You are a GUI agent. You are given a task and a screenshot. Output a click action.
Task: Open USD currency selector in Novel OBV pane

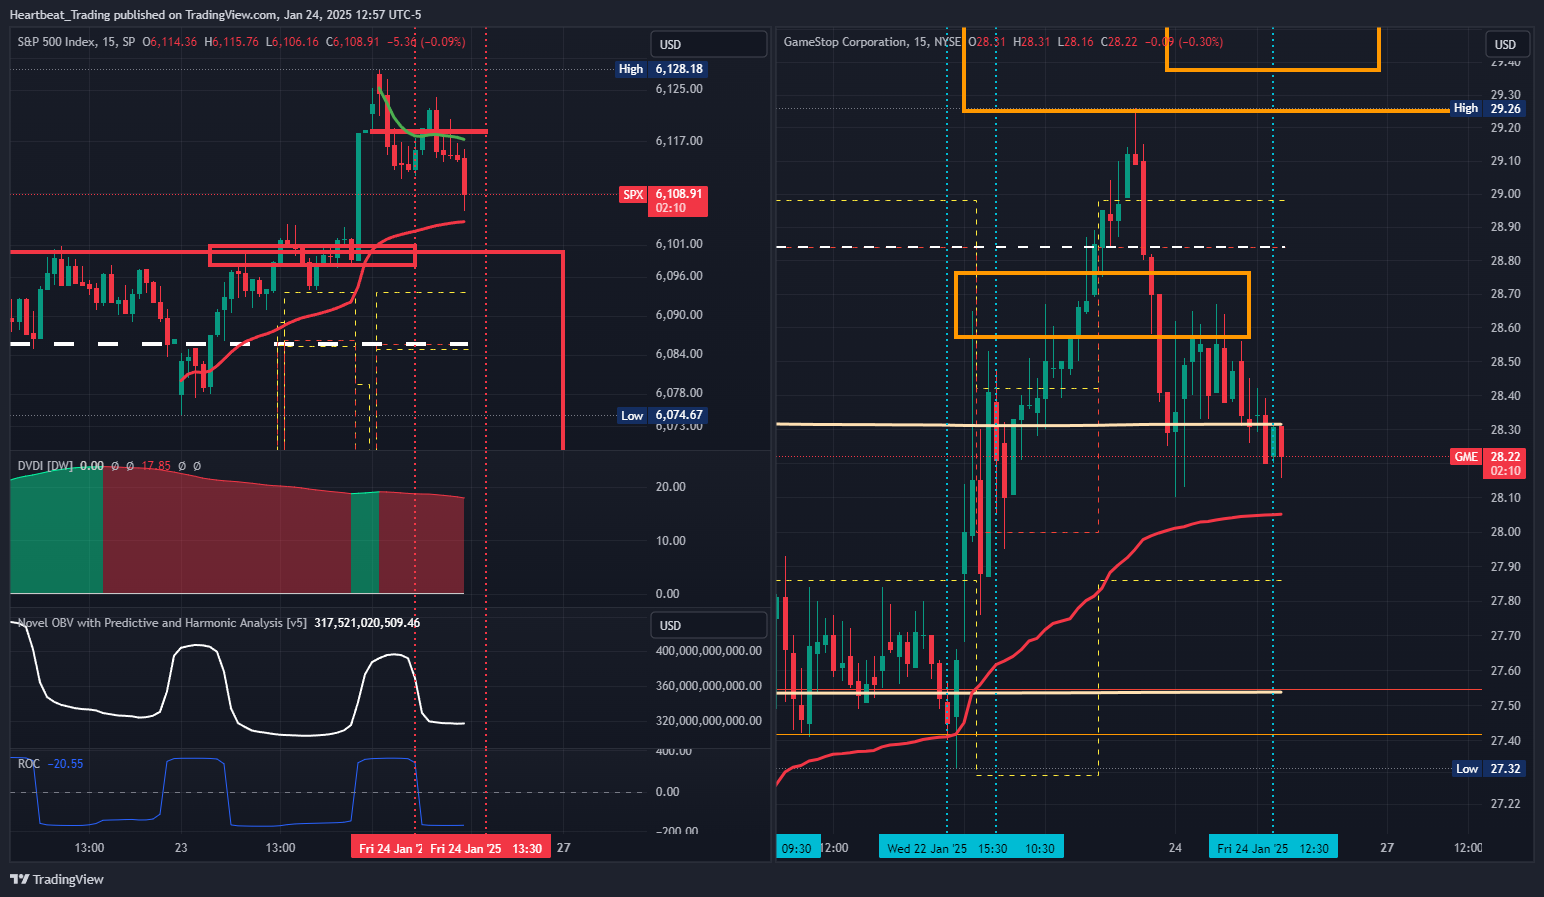pyautogui.click(x=708, y=625)
